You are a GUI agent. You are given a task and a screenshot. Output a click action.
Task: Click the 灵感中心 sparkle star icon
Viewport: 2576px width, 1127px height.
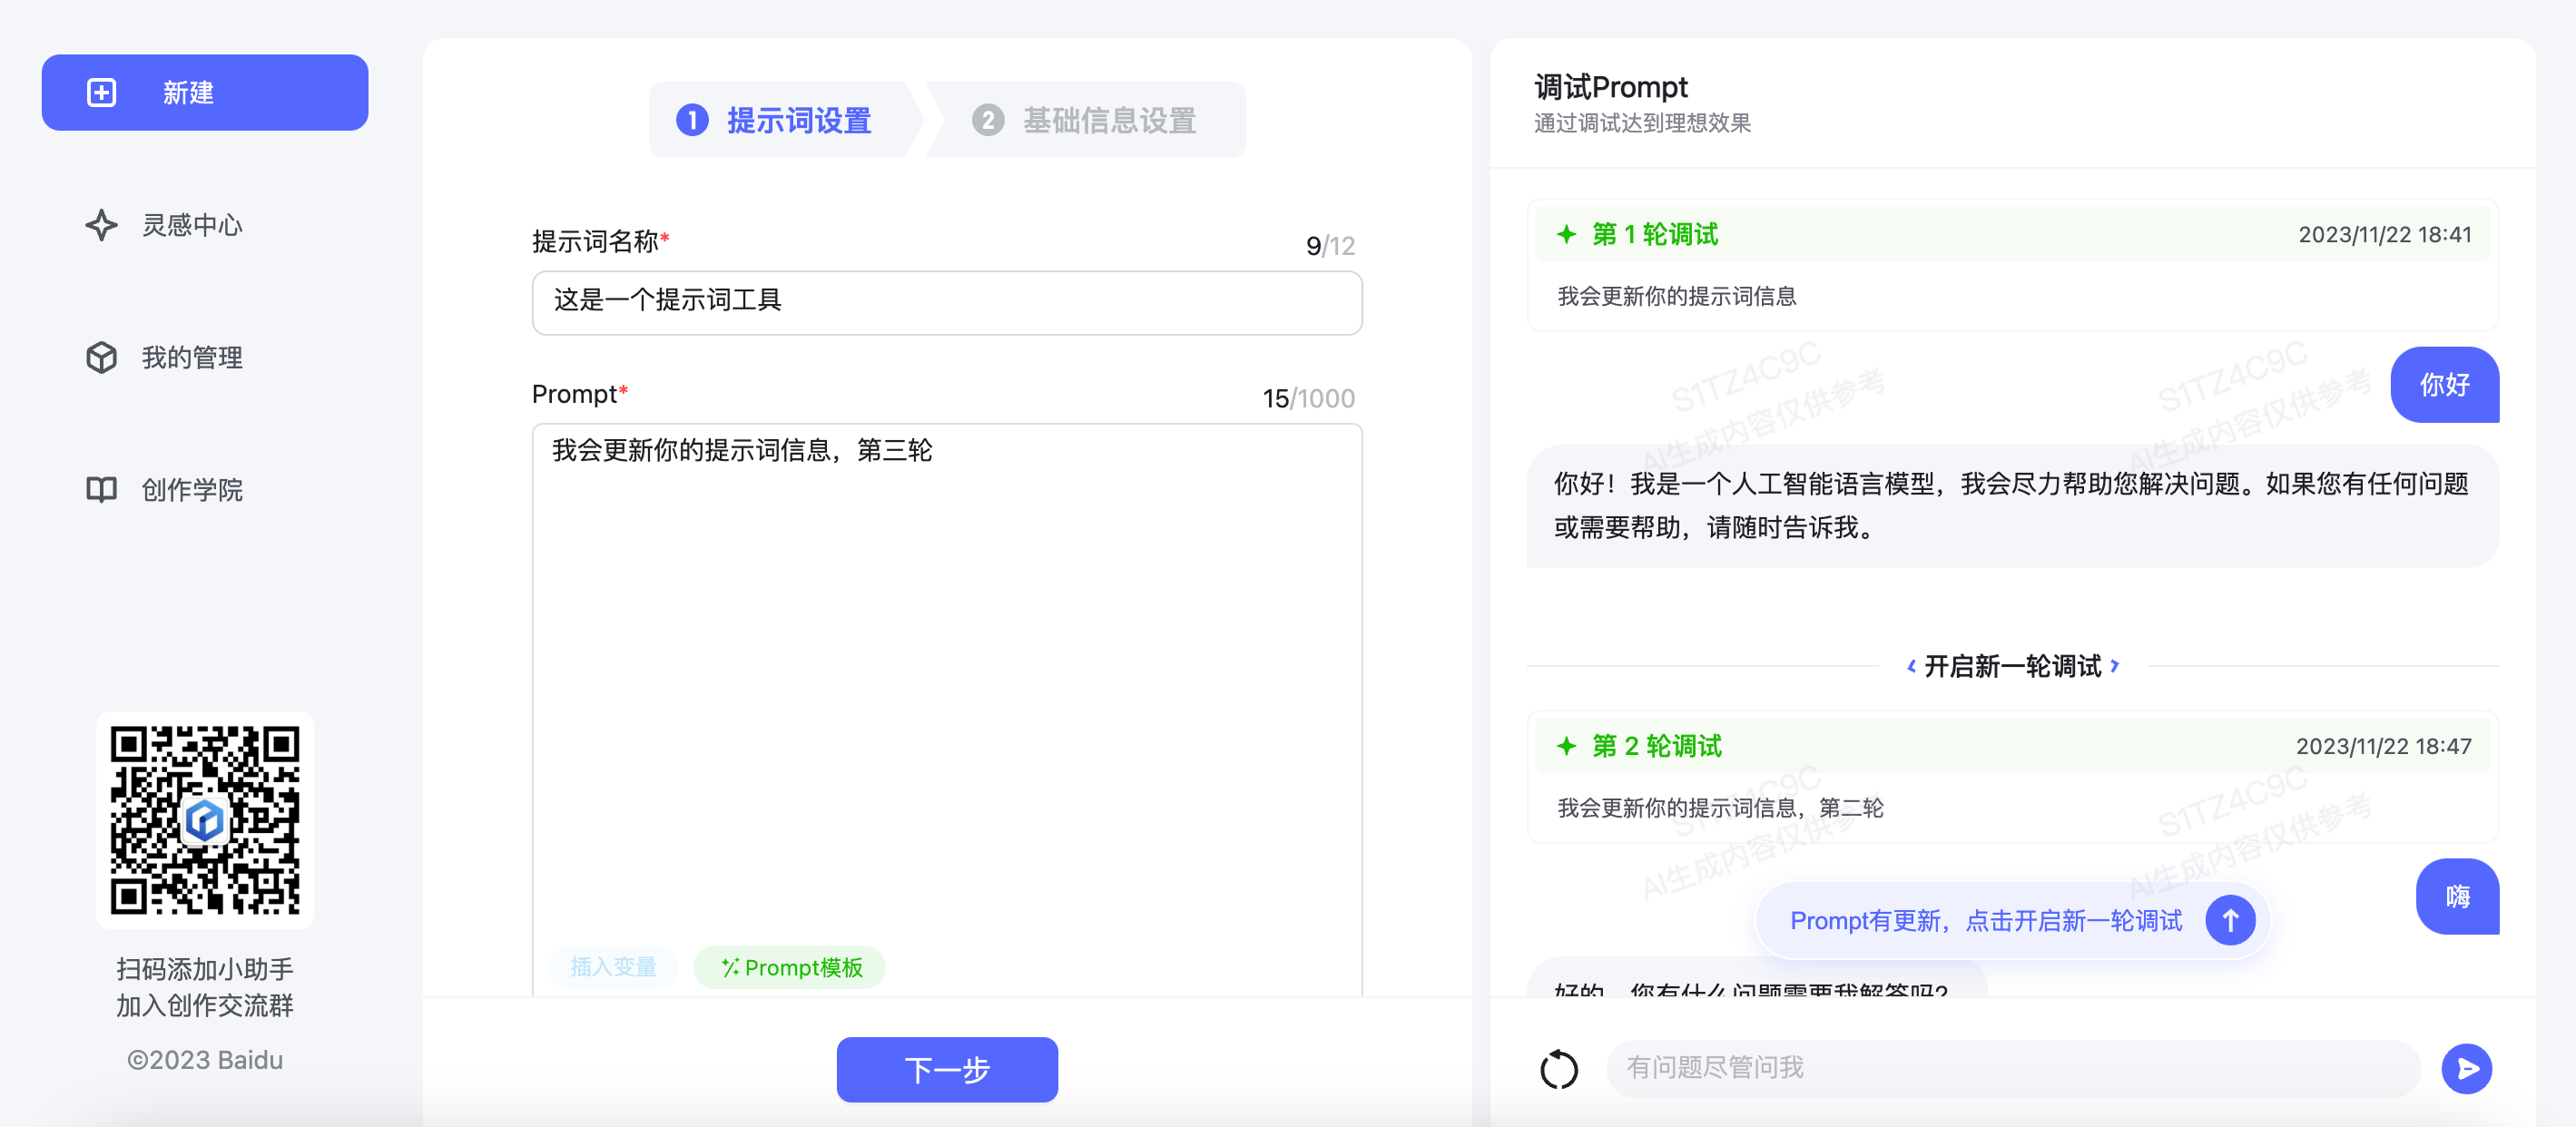[x=101, y=225]
